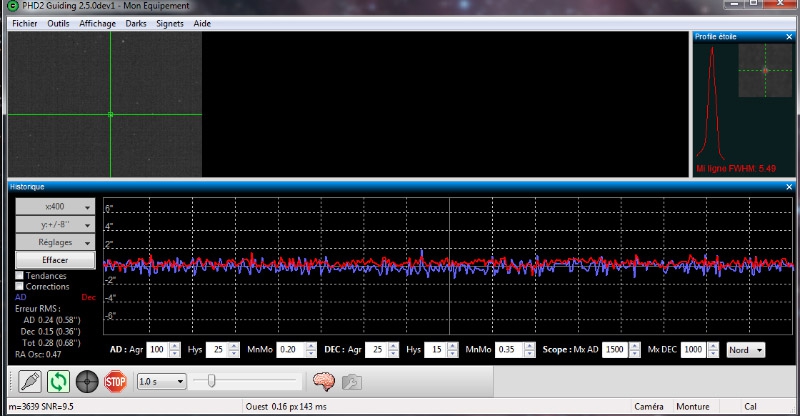Viewport: 800px width, 416px height.
Task: Adjust the gamma slider in toolbar
Action: click(x=211, y=381)
